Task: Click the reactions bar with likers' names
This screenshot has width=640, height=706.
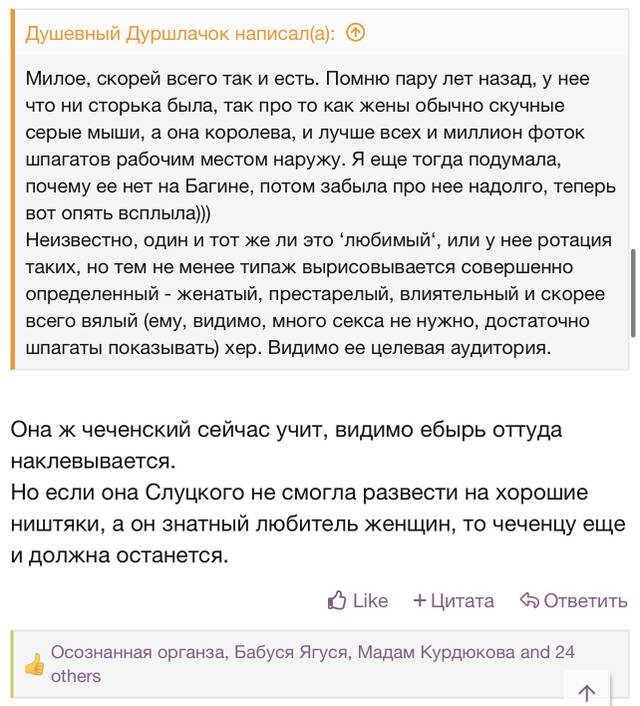Action: [320, 664]
